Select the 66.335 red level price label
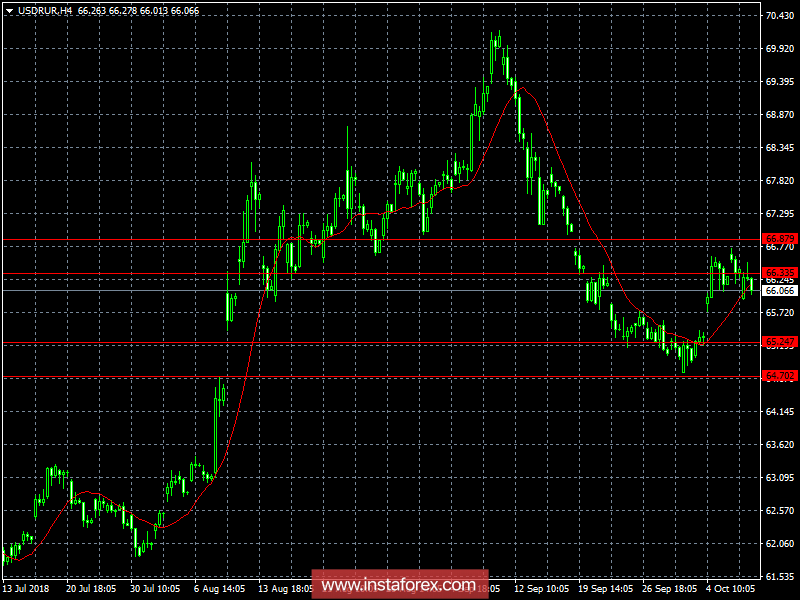Viewport: 800px width, 600px height. (780, 273)
